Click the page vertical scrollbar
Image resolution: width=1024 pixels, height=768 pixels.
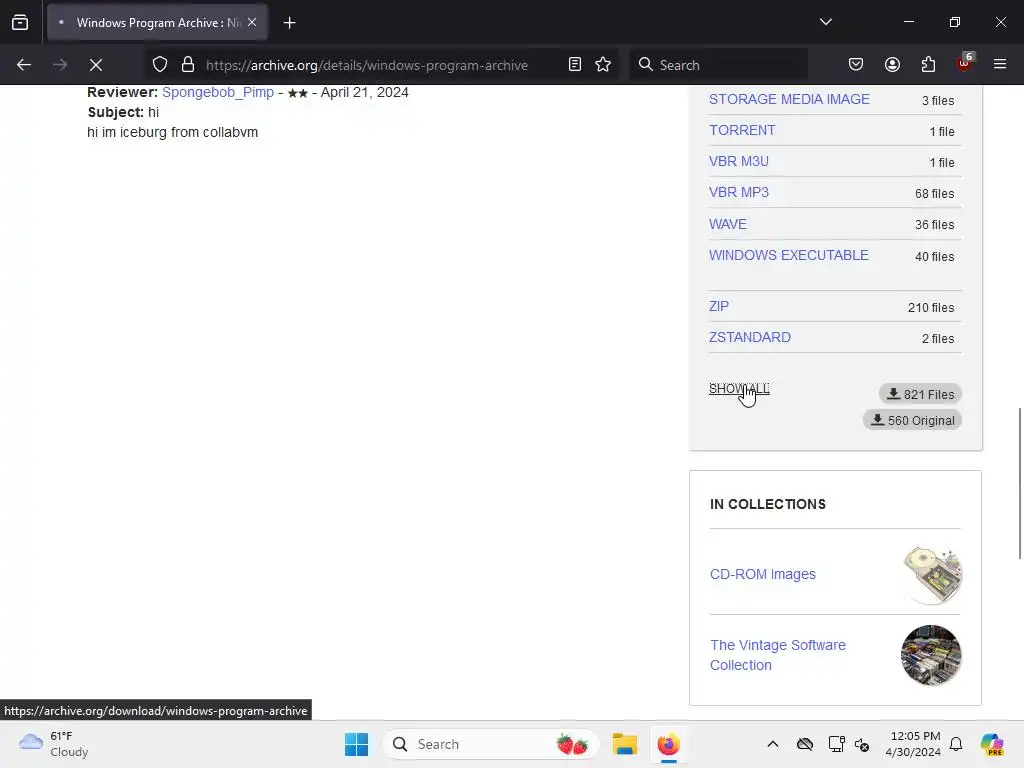[x=1019, y=483]
